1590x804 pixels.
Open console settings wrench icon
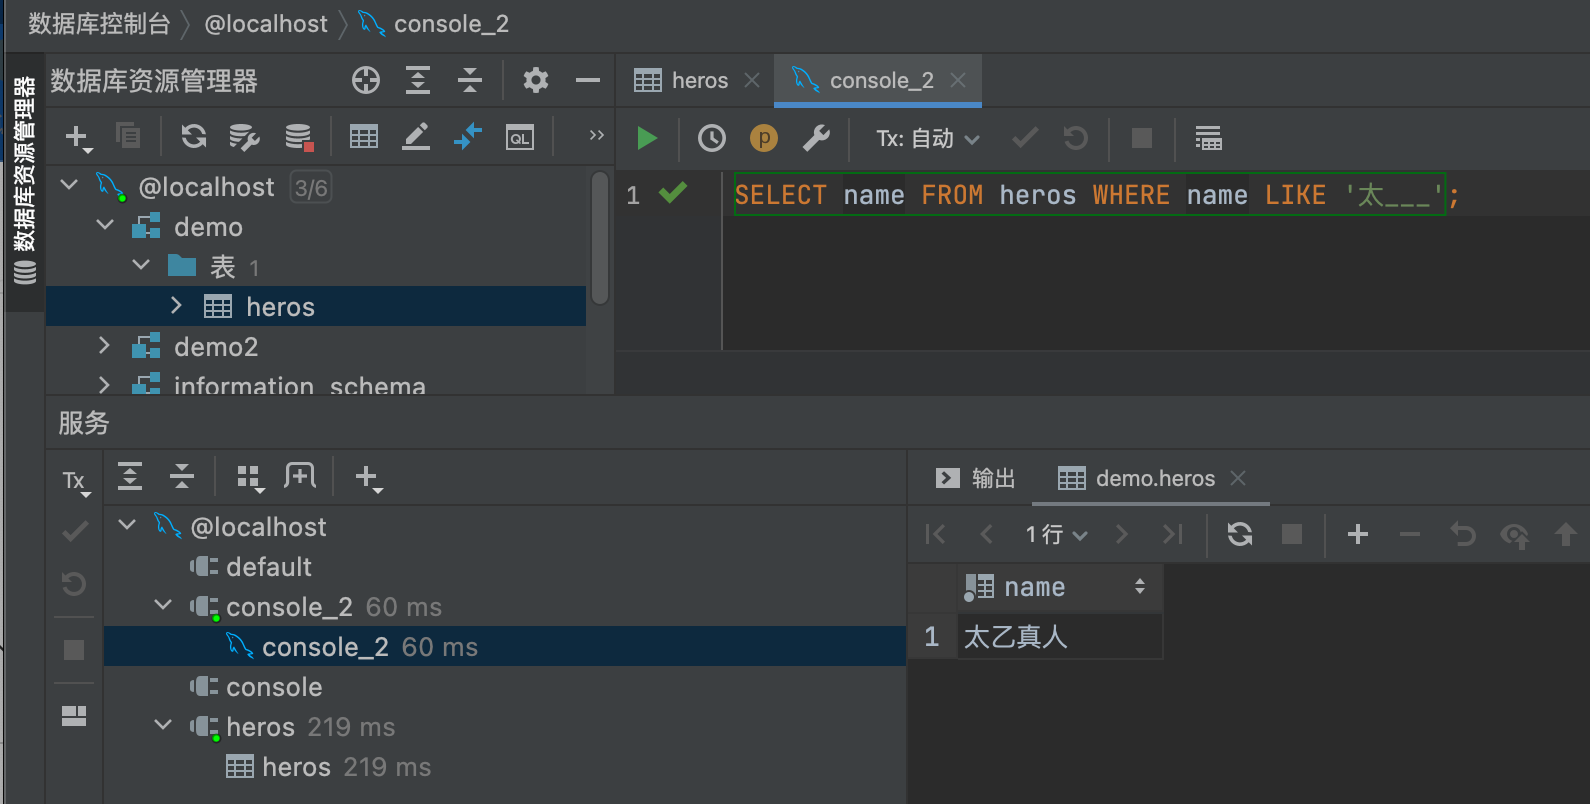coord(816,138)
